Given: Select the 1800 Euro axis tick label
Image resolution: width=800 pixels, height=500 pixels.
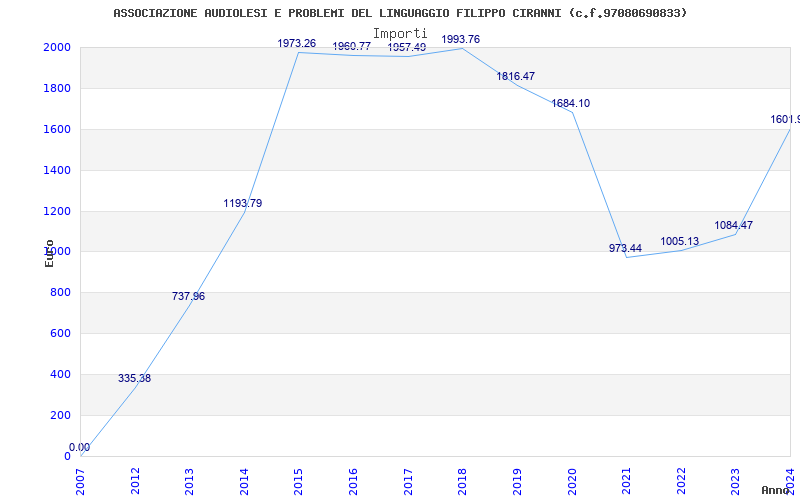Looking at the screenshot, I should coord(57,88).
